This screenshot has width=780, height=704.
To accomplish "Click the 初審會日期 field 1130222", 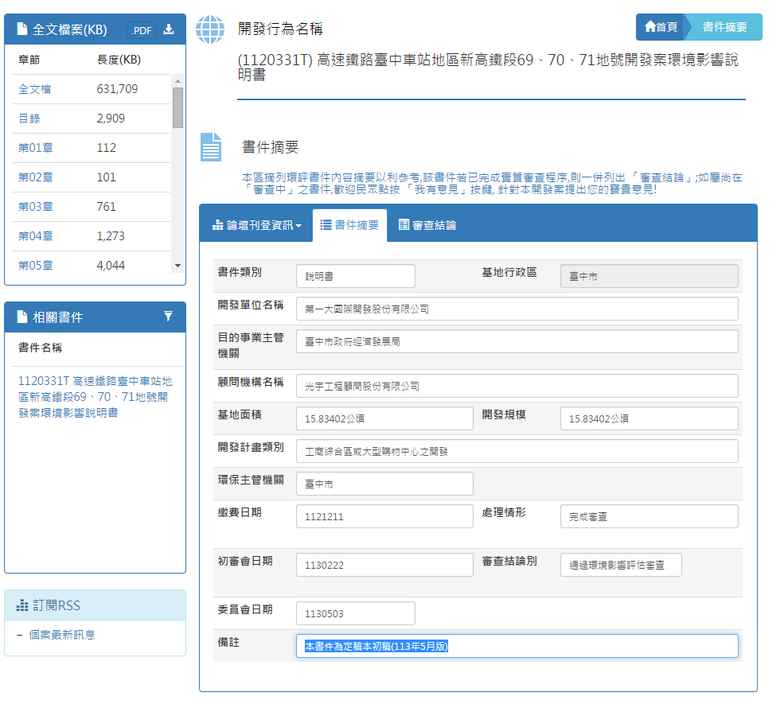I will pos(385,565).
